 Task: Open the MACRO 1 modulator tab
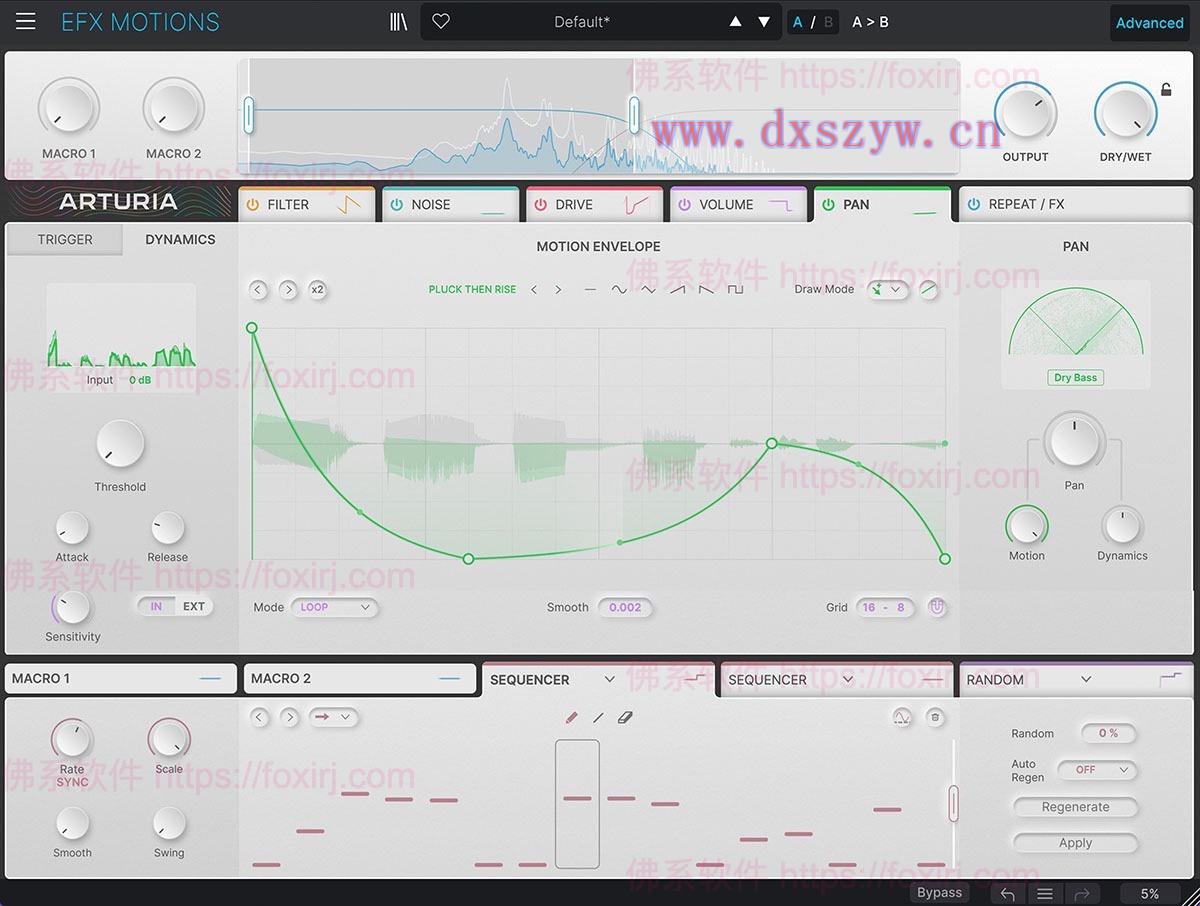point(121,679)
